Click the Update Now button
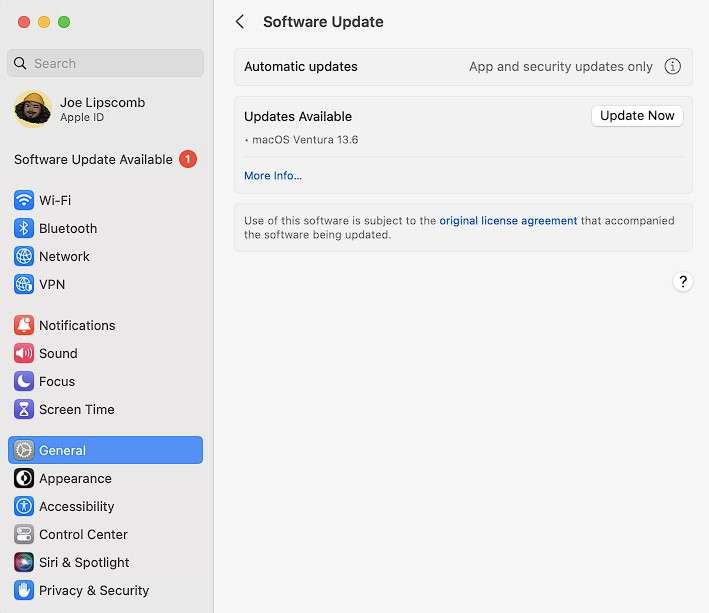The height and width of the screenshot is (613, 709). (637, 116)
